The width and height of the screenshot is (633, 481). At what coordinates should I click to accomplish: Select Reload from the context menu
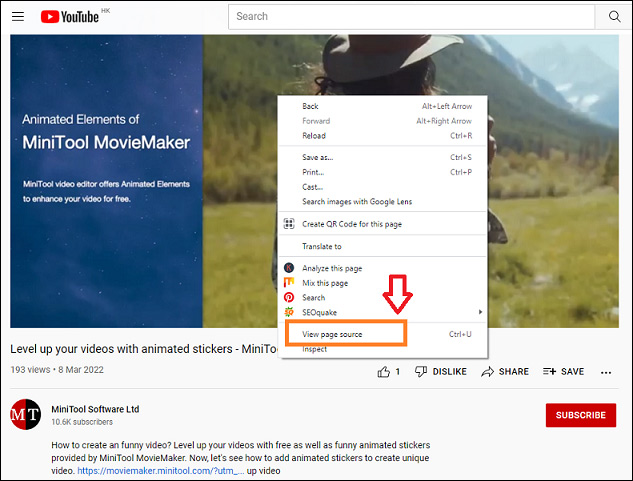coord(383,136)
